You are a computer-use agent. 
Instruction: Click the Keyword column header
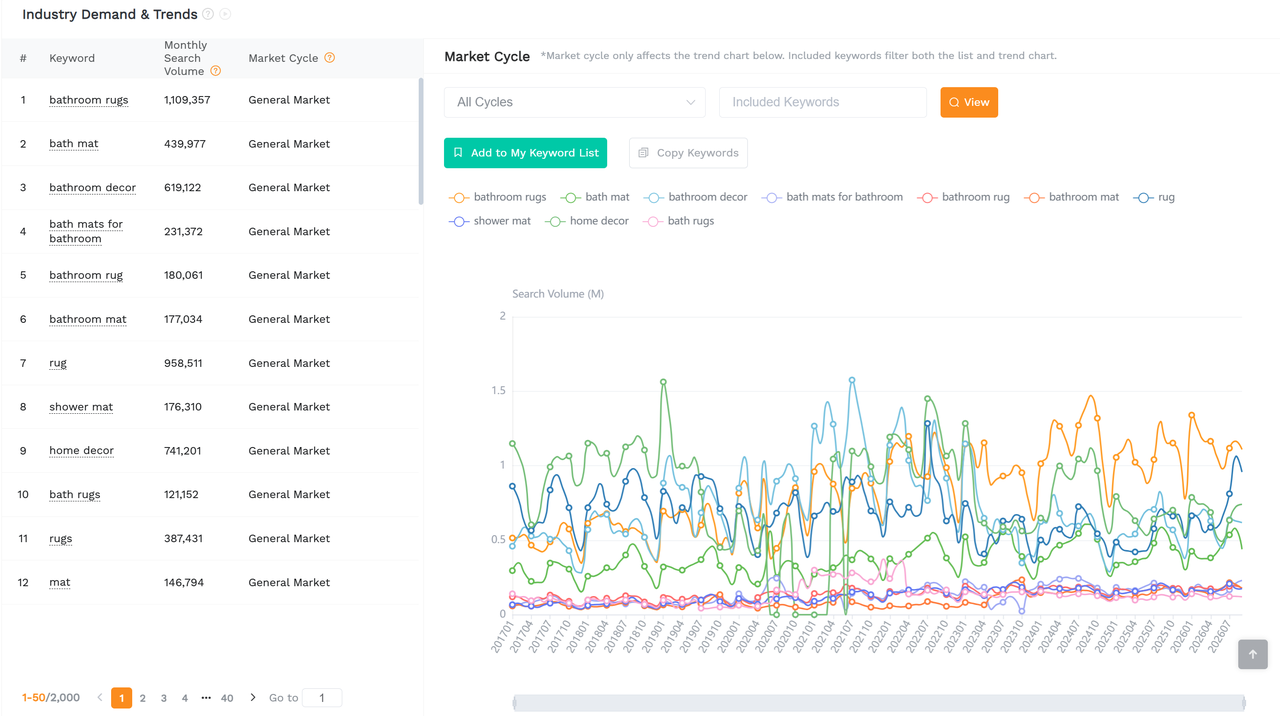(72, 58)
